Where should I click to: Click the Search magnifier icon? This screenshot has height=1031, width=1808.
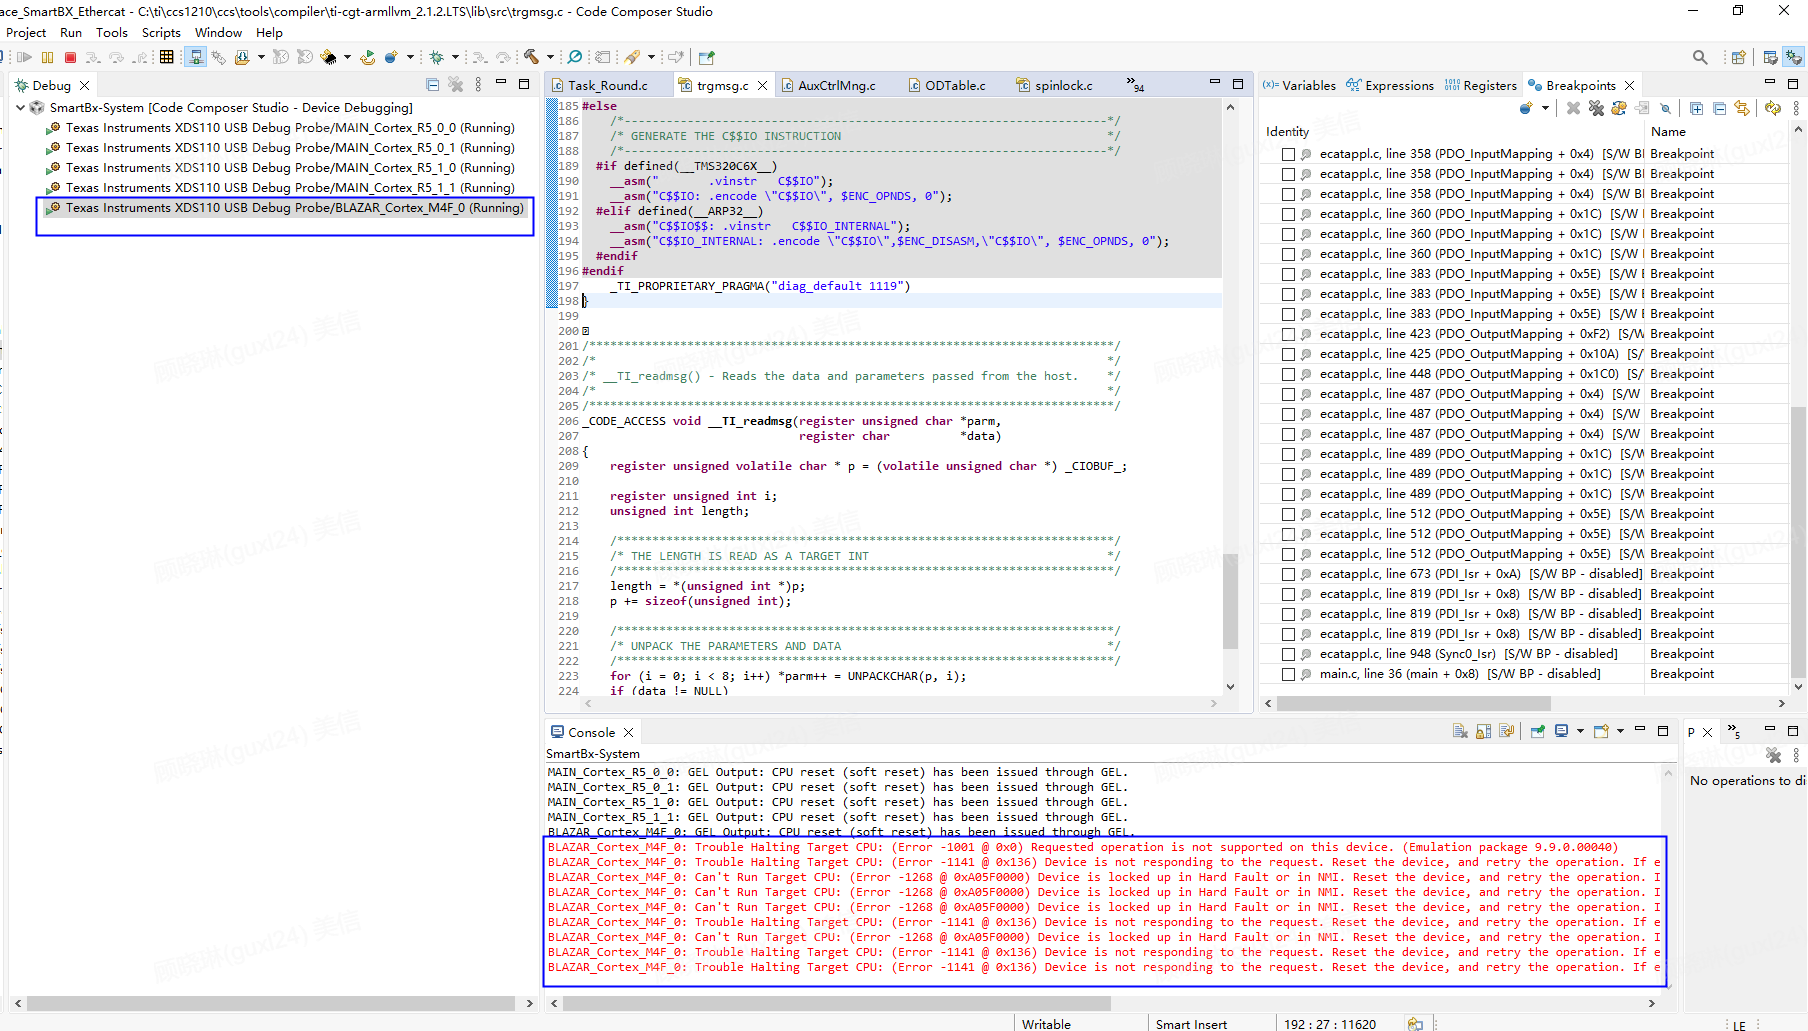pyautogui.click(x=1700, y=57)
